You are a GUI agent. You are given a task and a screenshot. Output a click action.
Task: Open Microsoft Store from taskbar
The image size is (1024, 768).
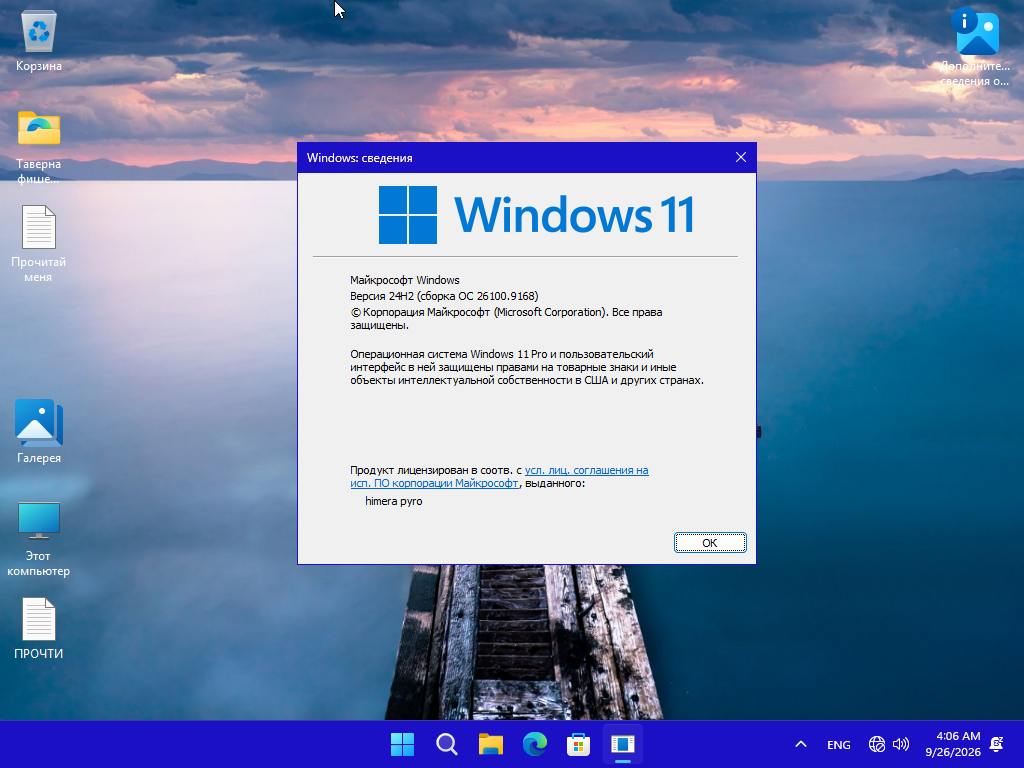579,744
